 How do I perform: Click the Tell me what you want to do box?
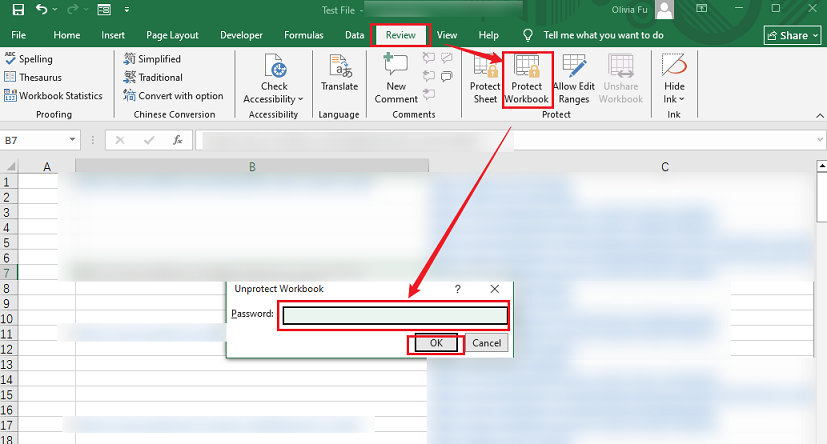pyautogui.click(x=603, y=35)
